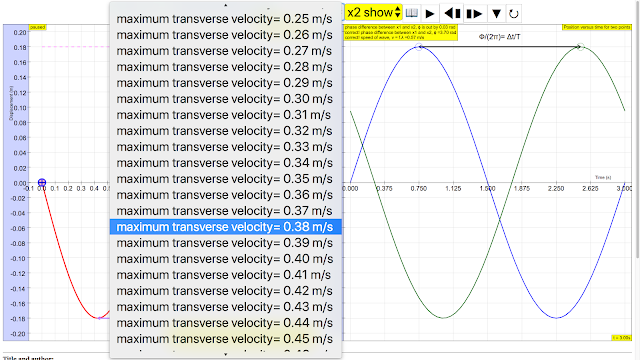Viewport: 640px width, 360px height.
Task: Click the blue wave source marker at origin
Action: point(42,182)
